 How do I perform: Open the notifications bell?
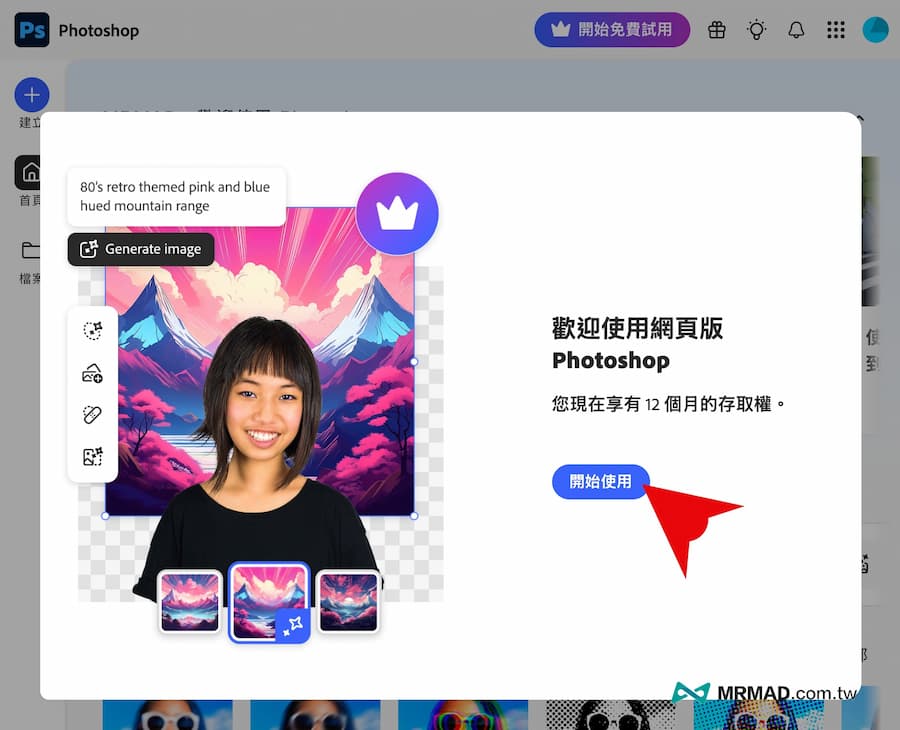coord(796,30)
